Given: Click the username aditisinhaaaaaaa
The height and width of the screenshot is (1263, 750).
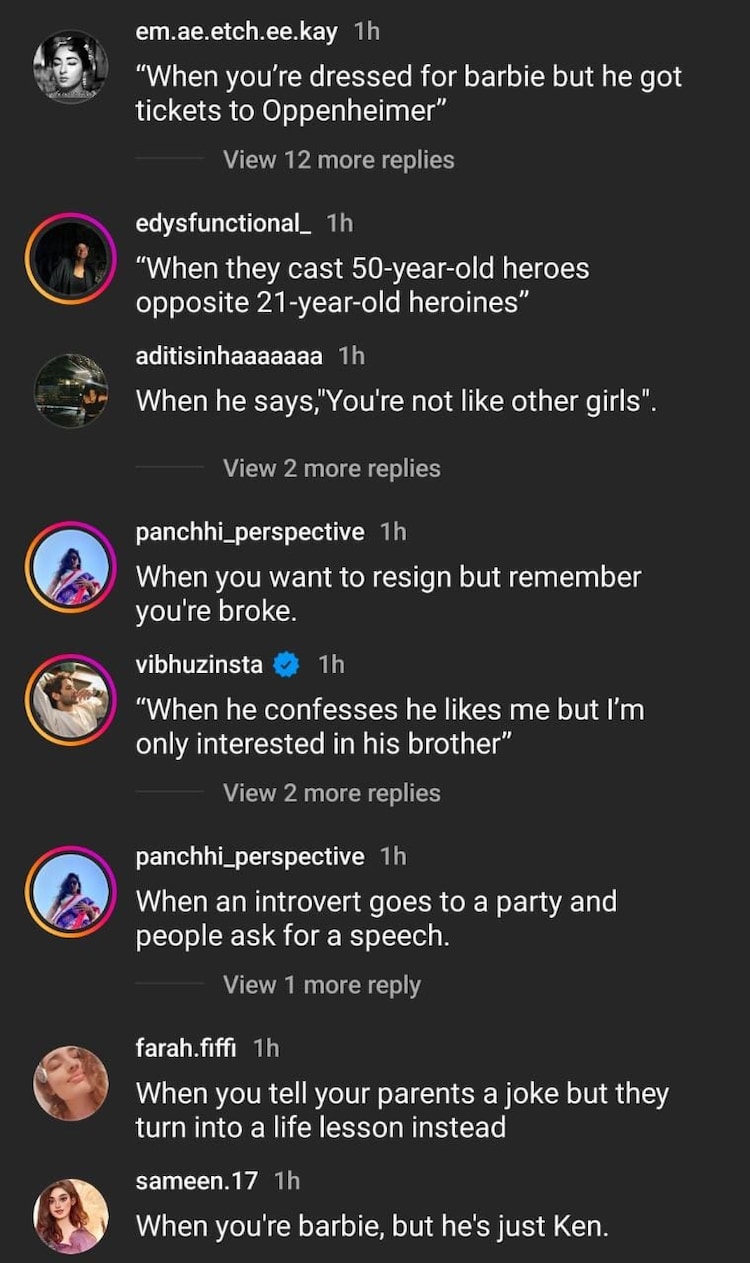Looking at the screenshot, I should click(226, 355).
